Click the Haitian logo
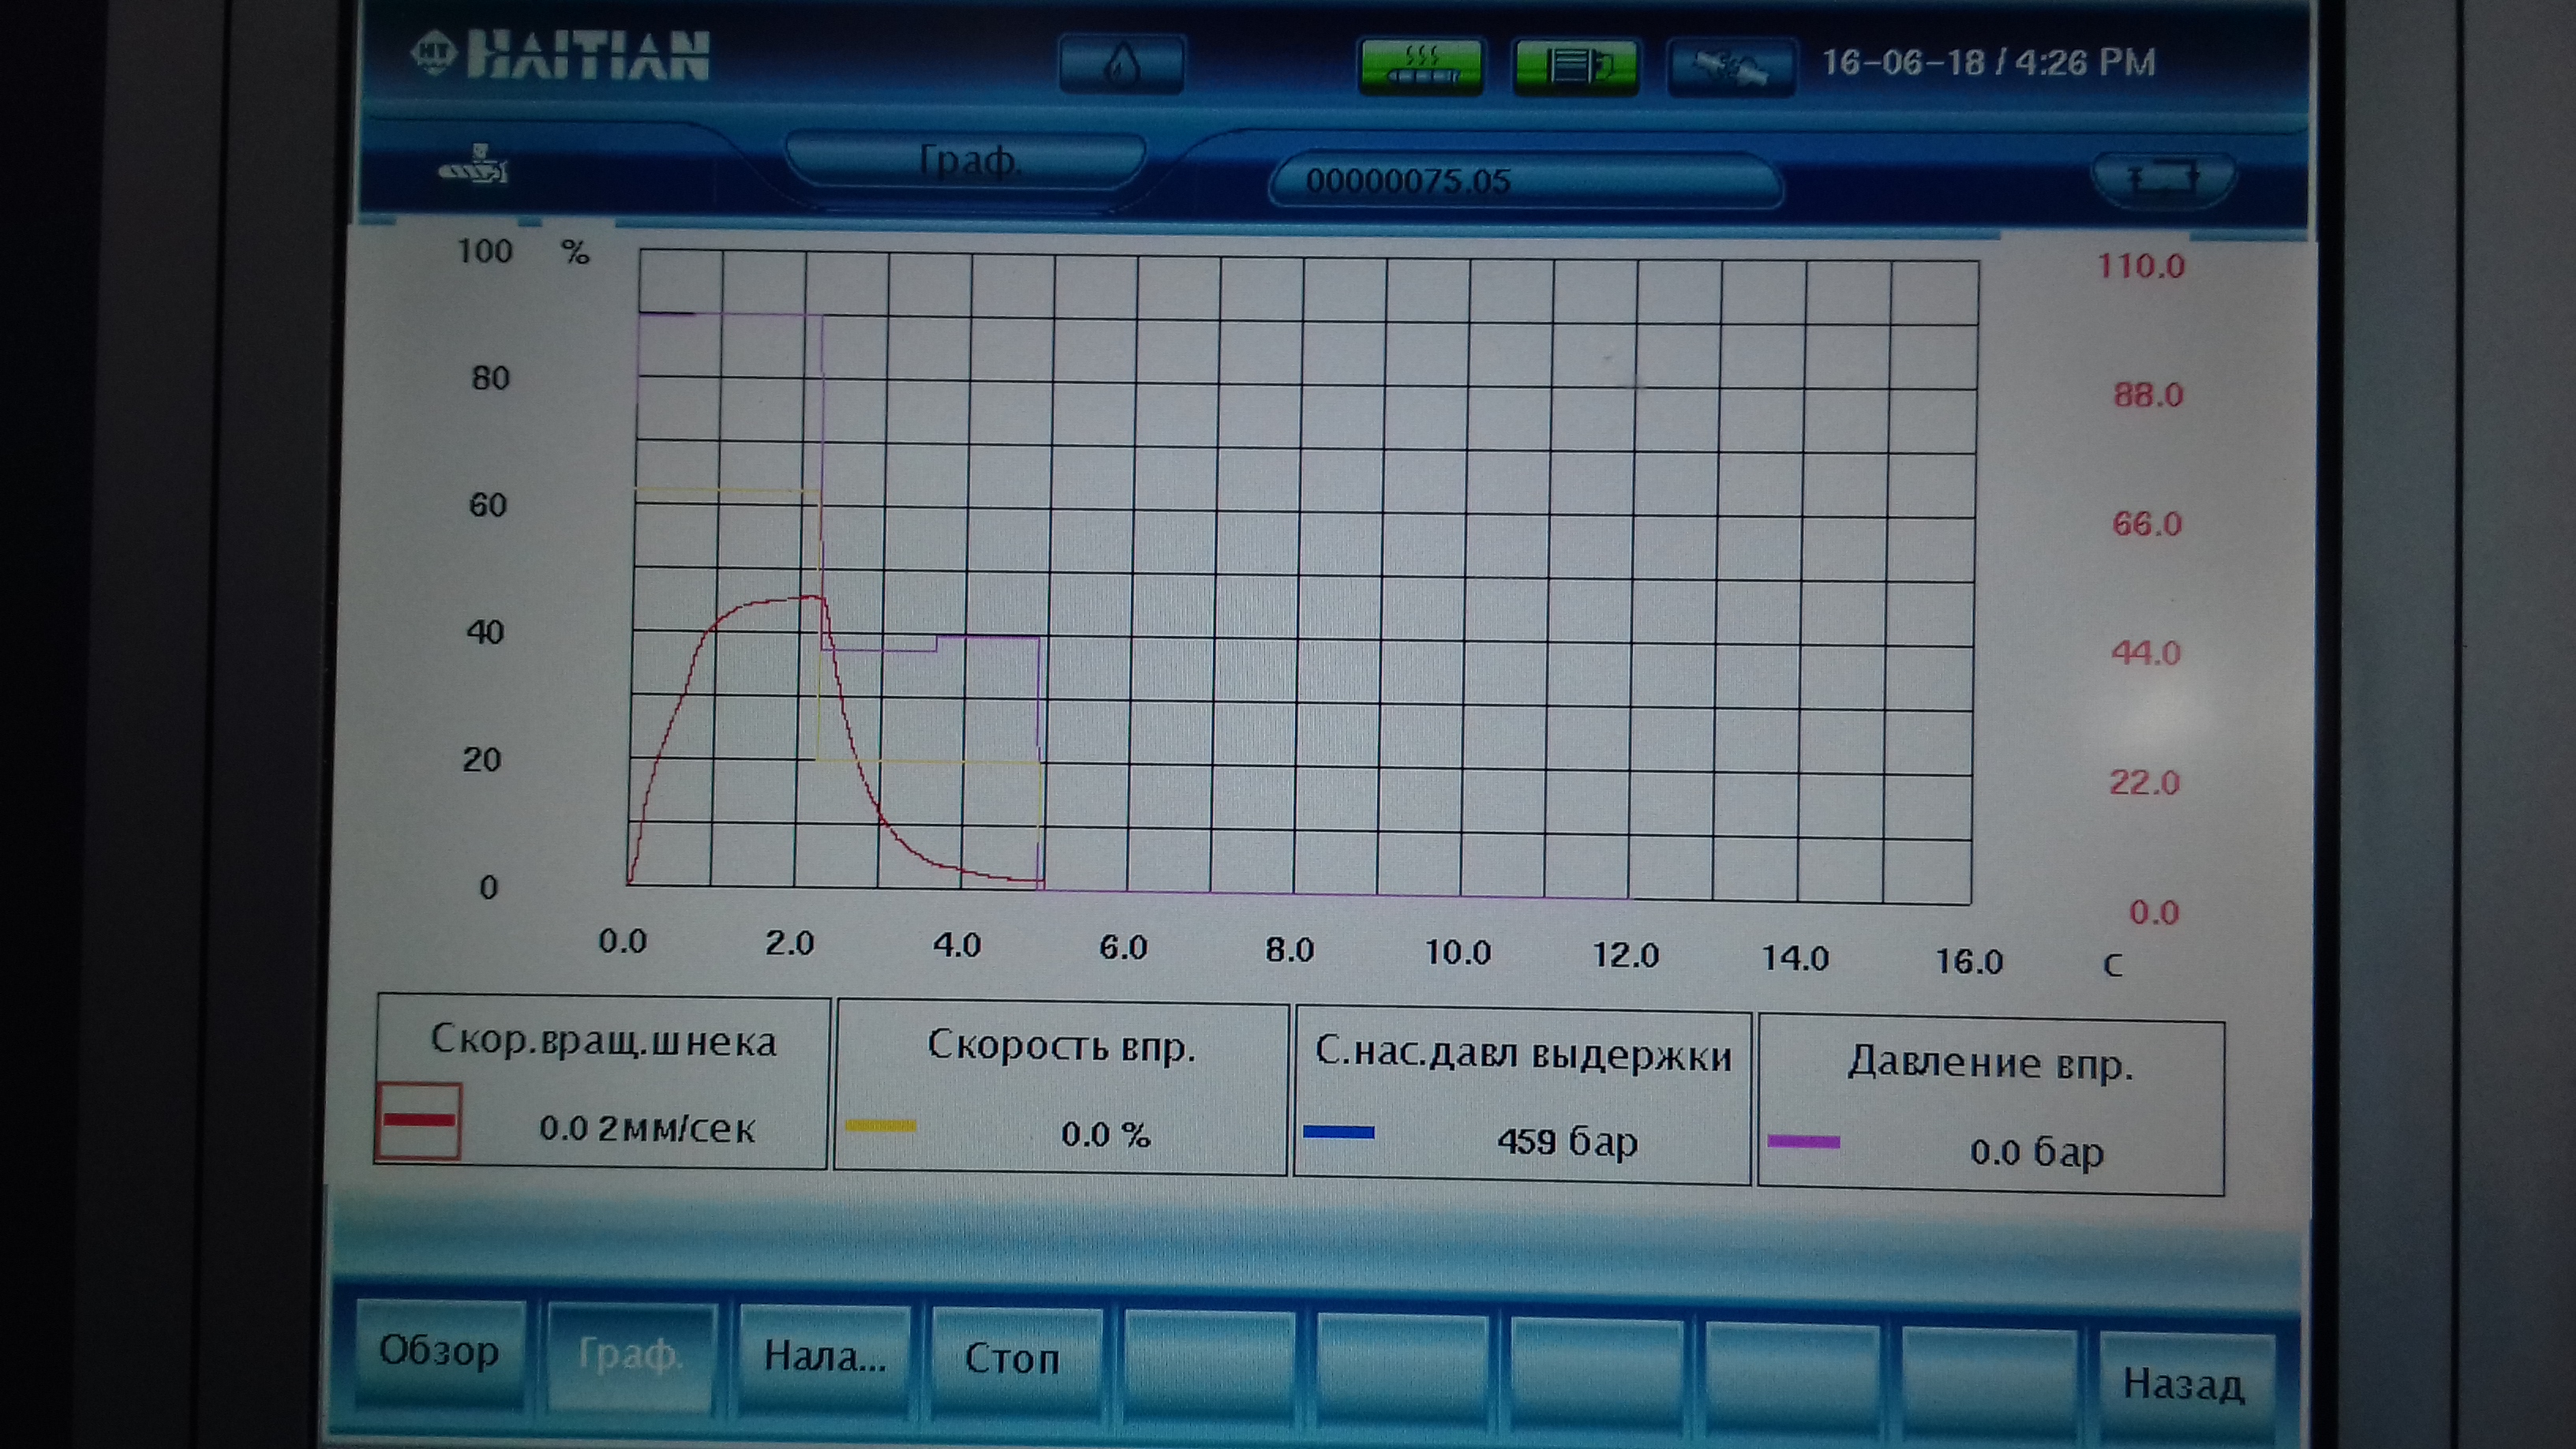 tap(560, 55)
